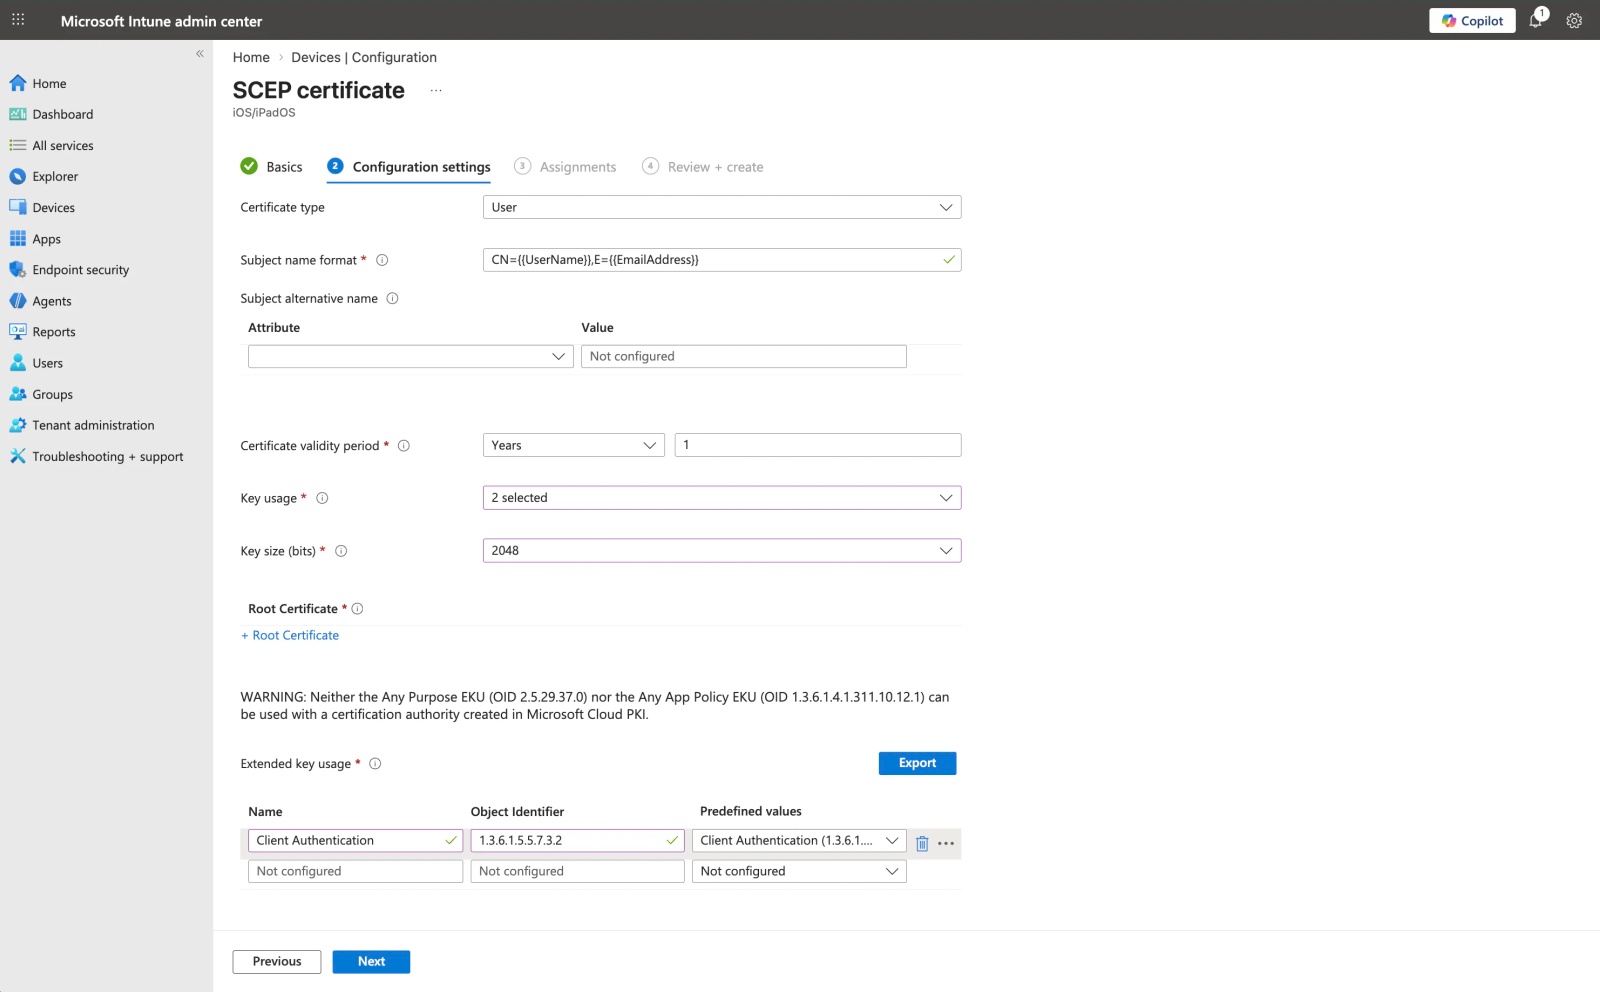Viewport: 1600px width, 992px height.
Task: Click the Agents icon in sidebar
Action: pyautogui.click(x=18, y=301)
